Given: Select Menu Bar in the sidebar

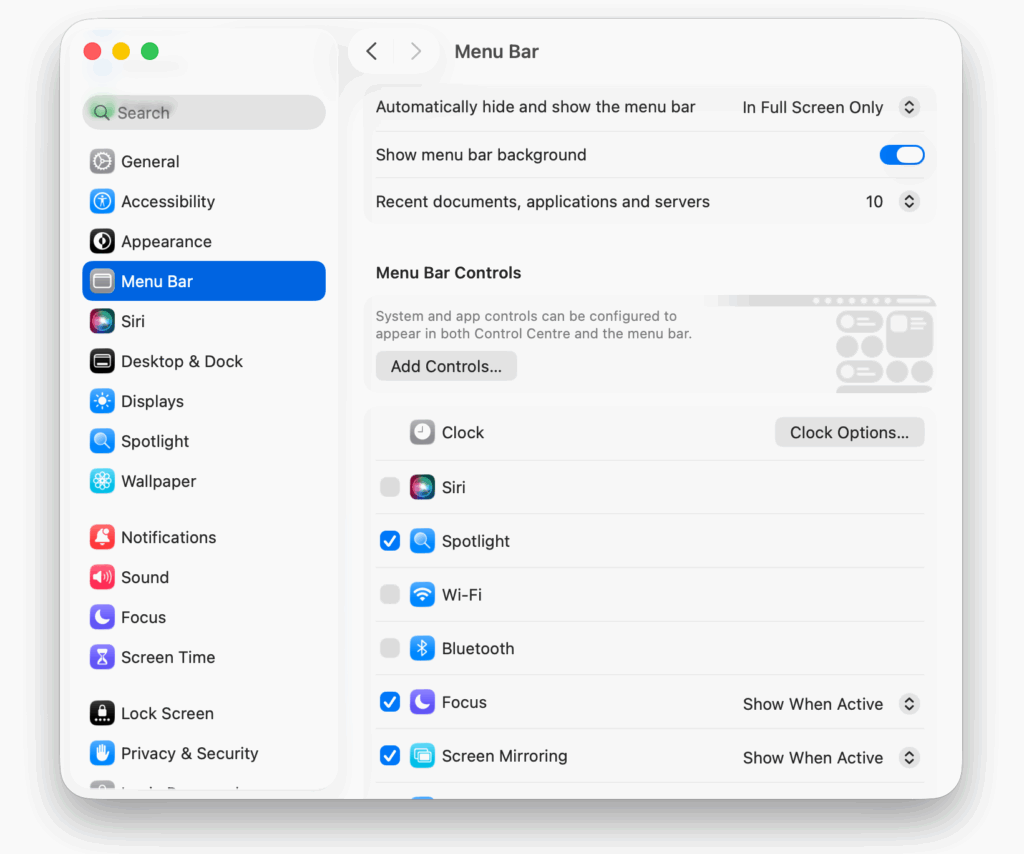Looking at the screenshot, I should tap(204, 281).
